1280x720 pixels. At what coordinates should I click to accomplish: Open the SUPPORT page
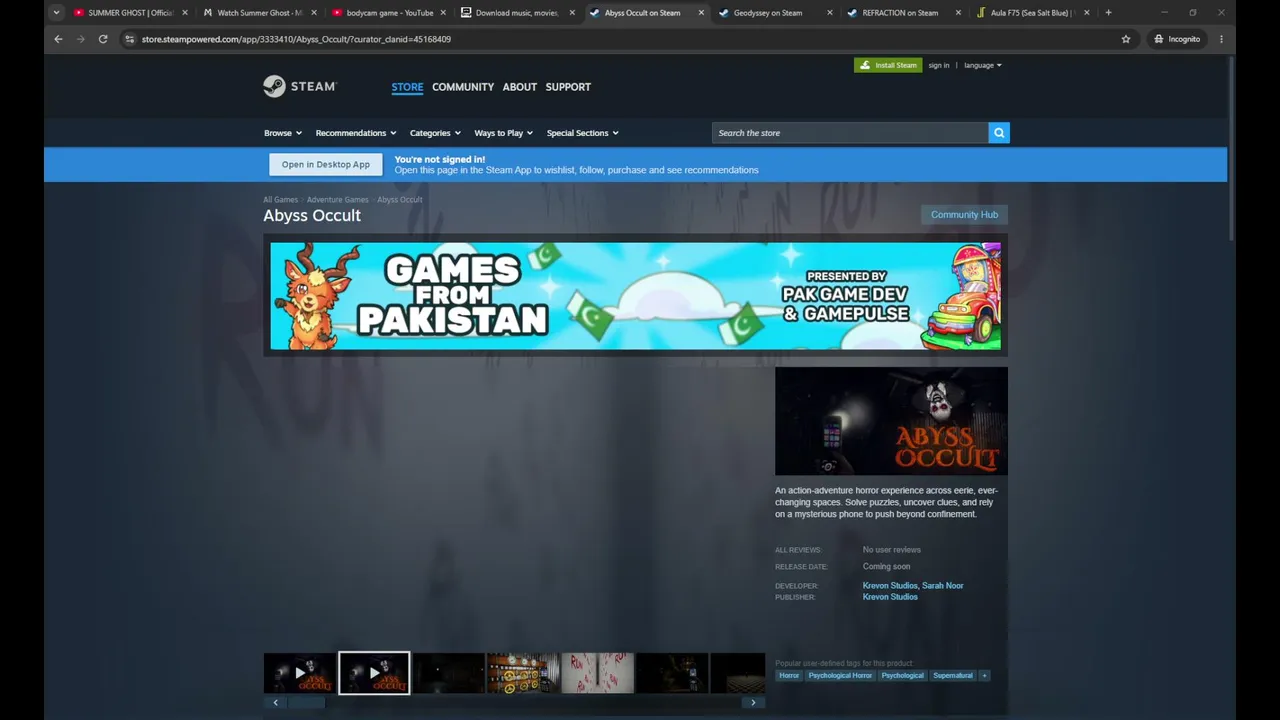[x=568, y=87]
